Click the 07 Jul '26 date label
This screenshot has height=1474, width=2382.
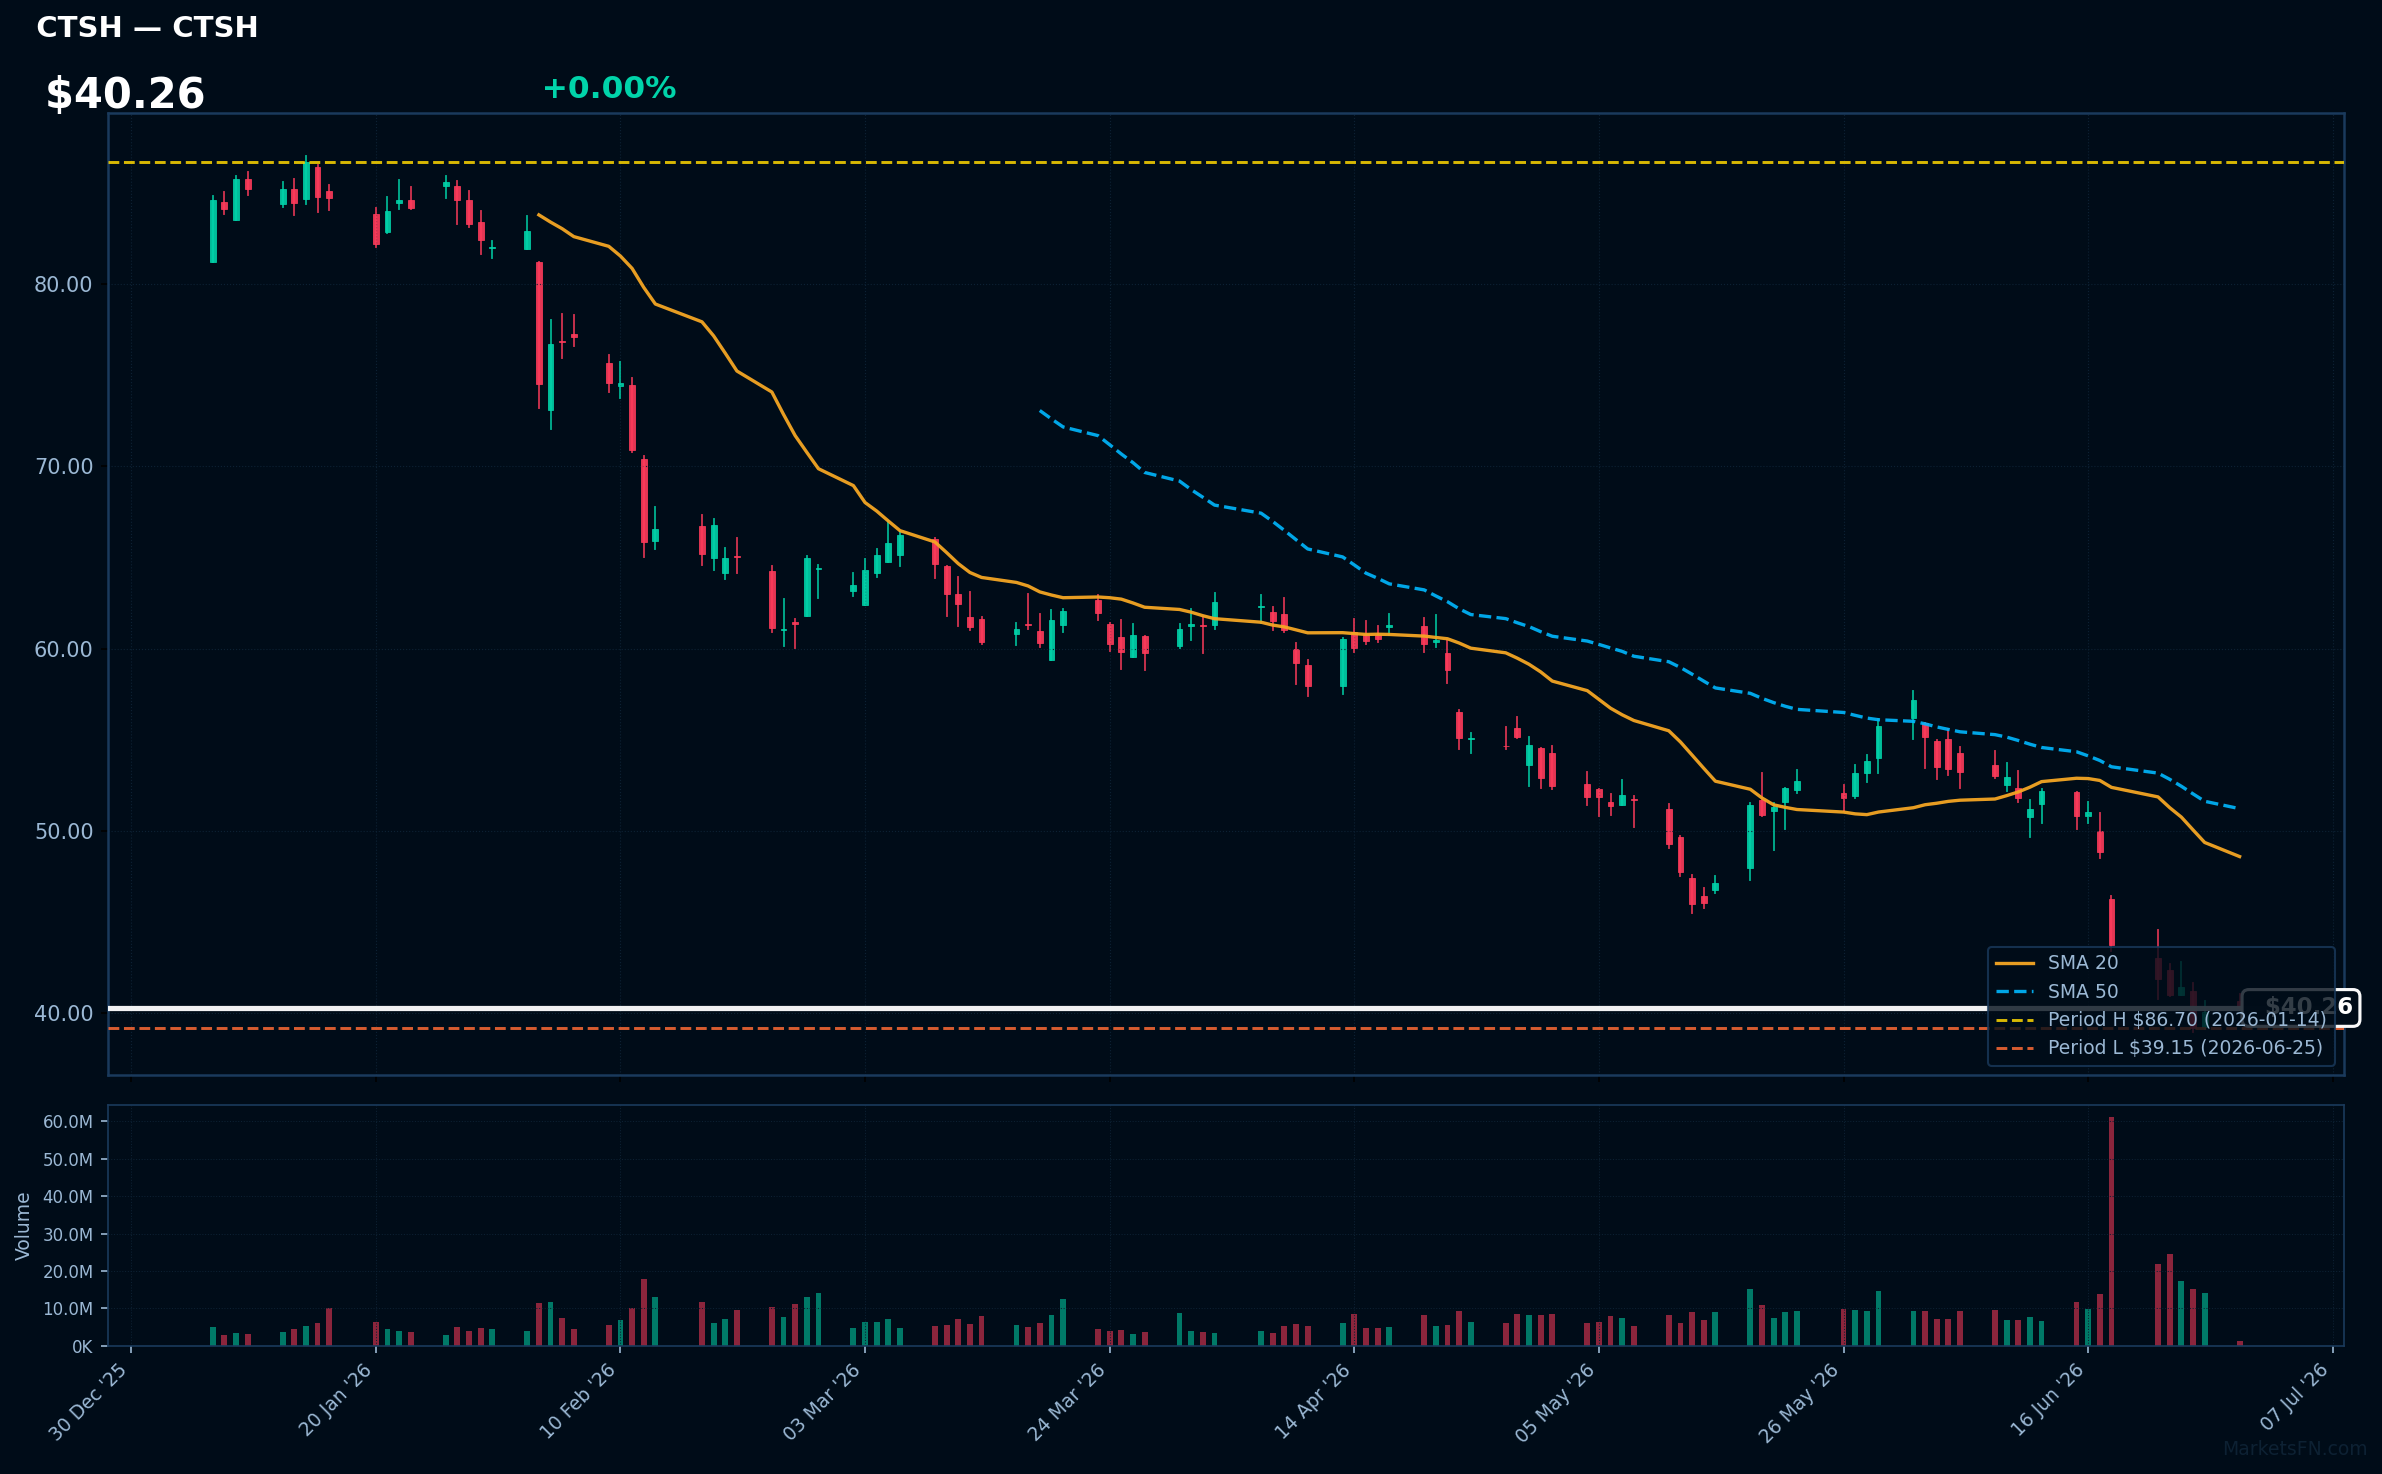(2295, 1397)
